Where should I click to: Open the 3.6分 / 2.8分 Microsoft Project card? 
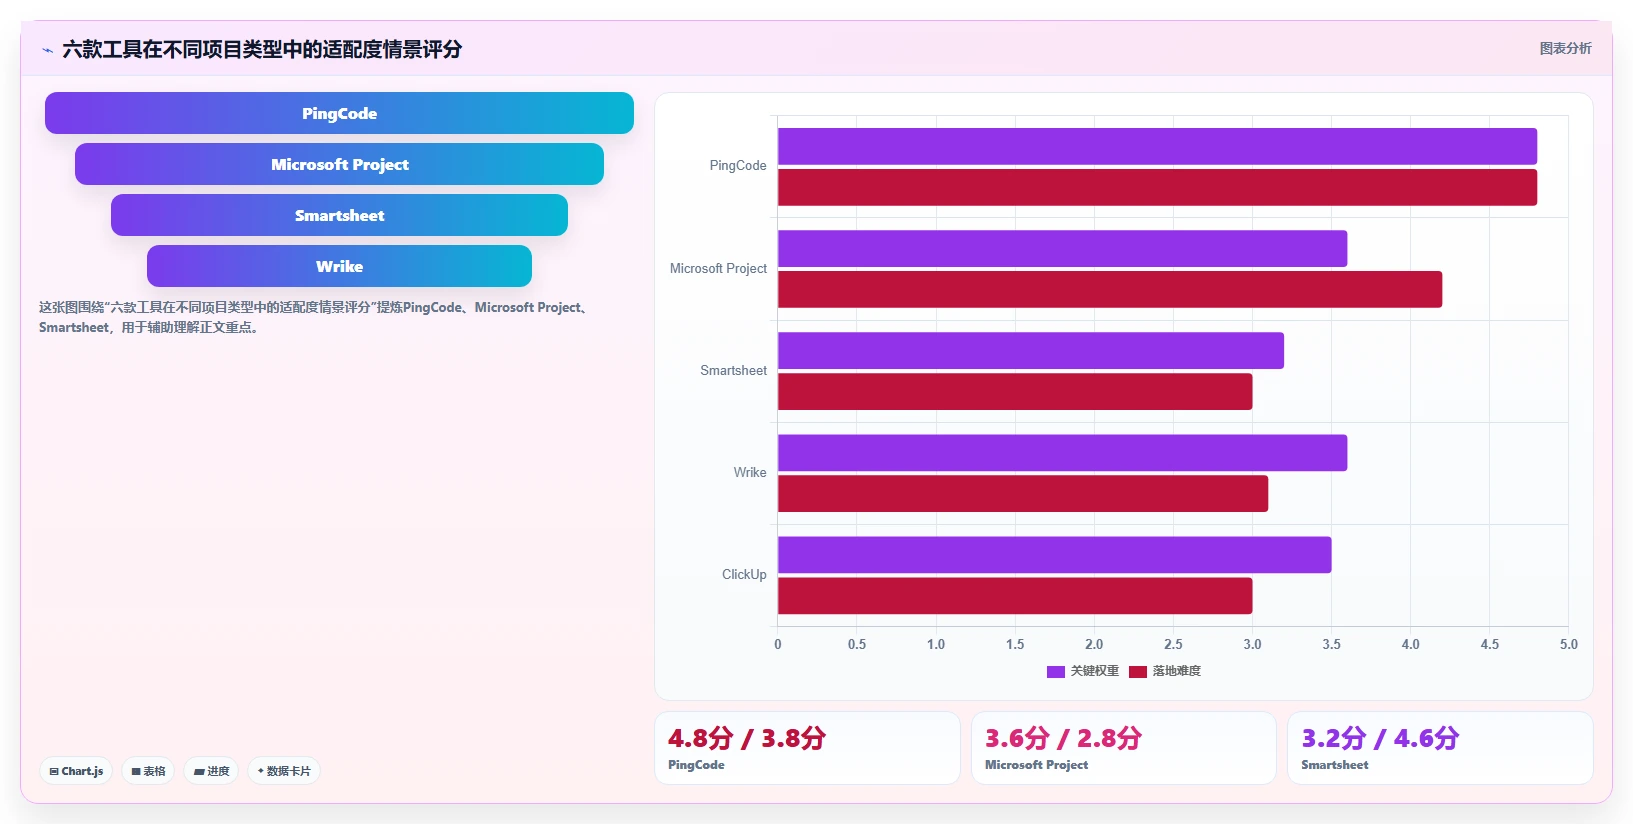1124,748
